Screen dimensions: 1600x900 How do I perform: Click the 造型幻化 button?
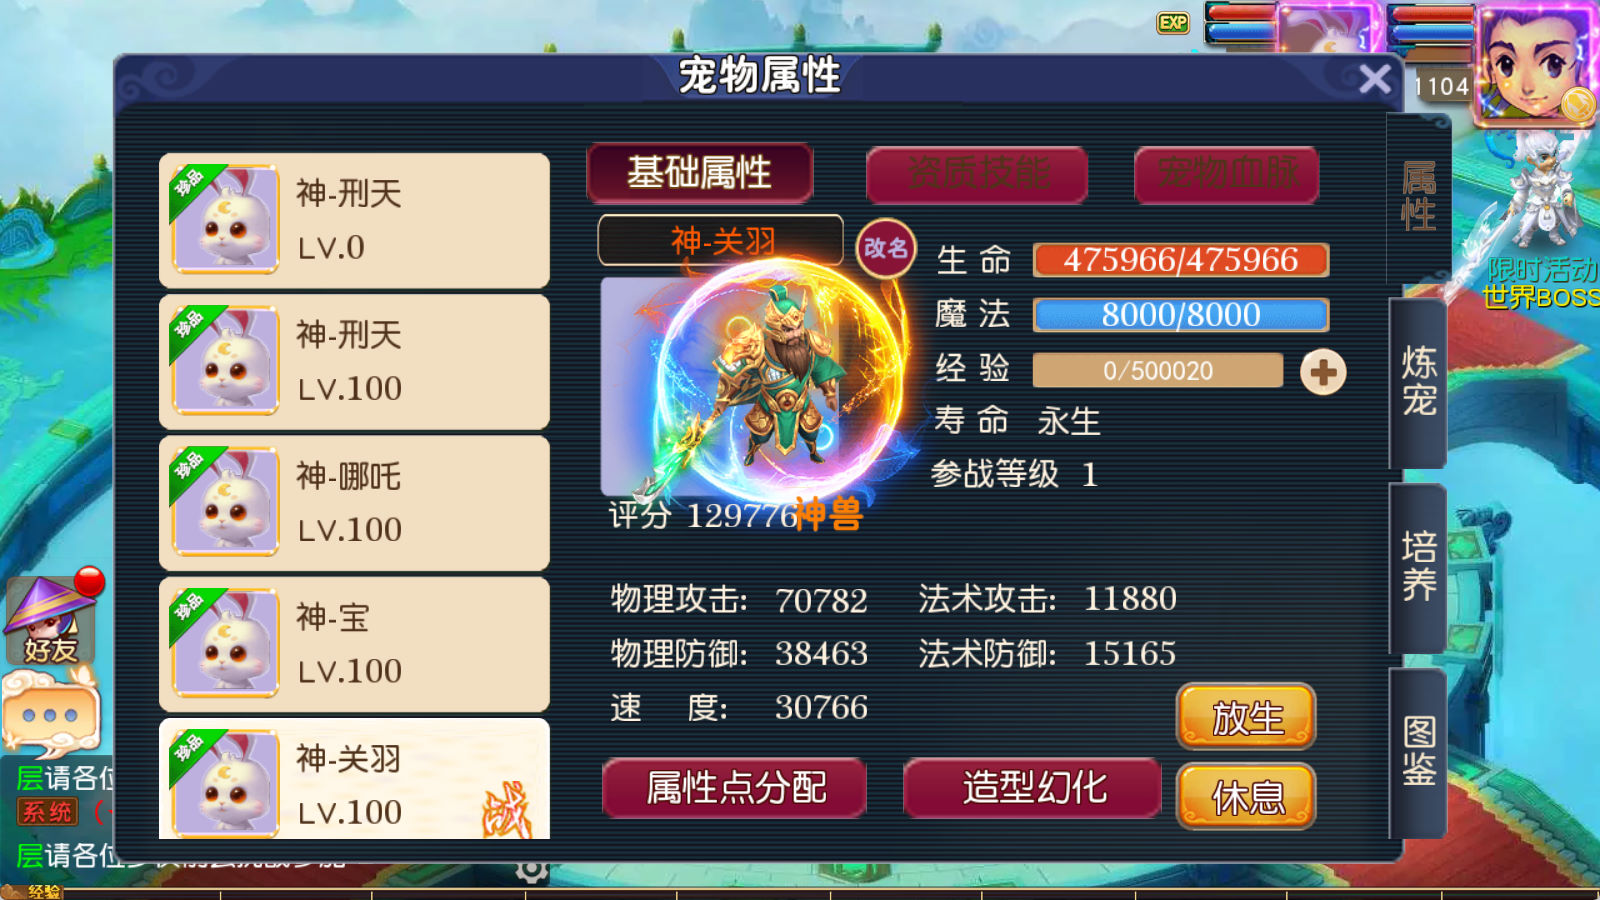pos(1033,788)
